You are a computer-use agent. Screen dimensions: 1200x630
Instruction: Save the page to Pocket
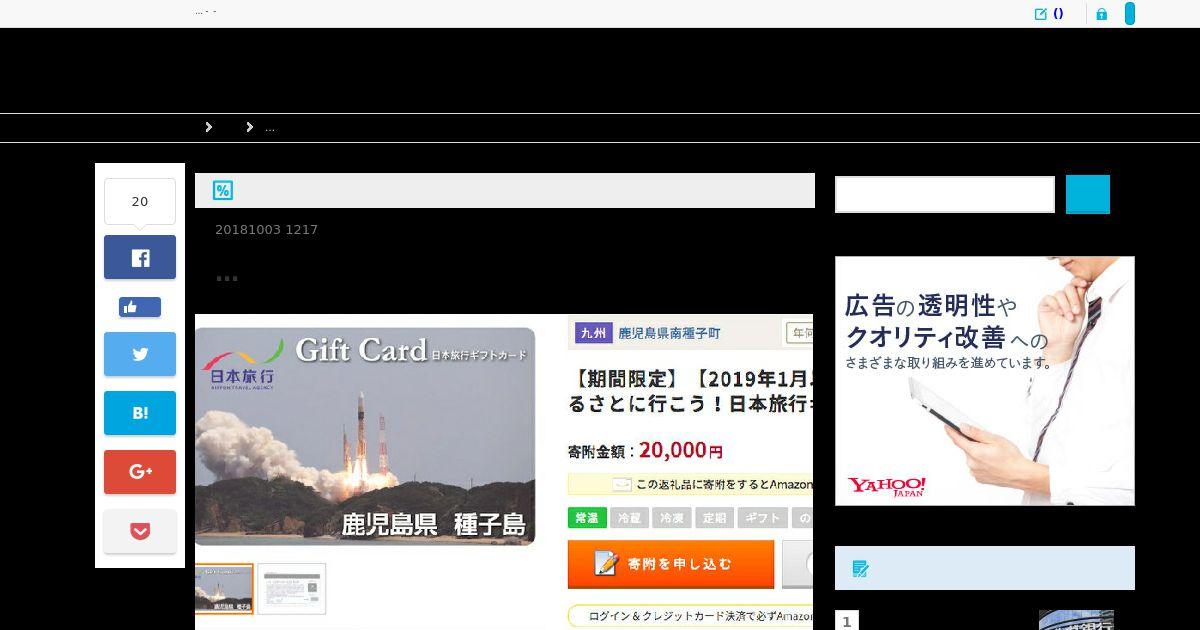[x=140, y=531]
